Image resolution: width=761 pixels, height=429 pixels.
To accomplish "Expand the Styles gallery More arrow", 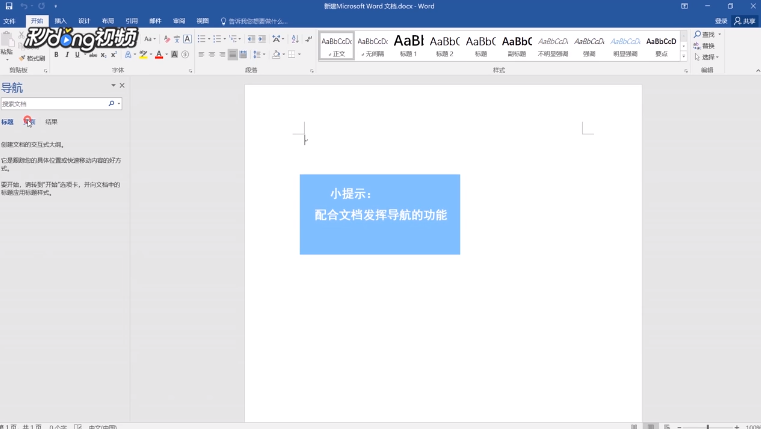I will (683, 56).
